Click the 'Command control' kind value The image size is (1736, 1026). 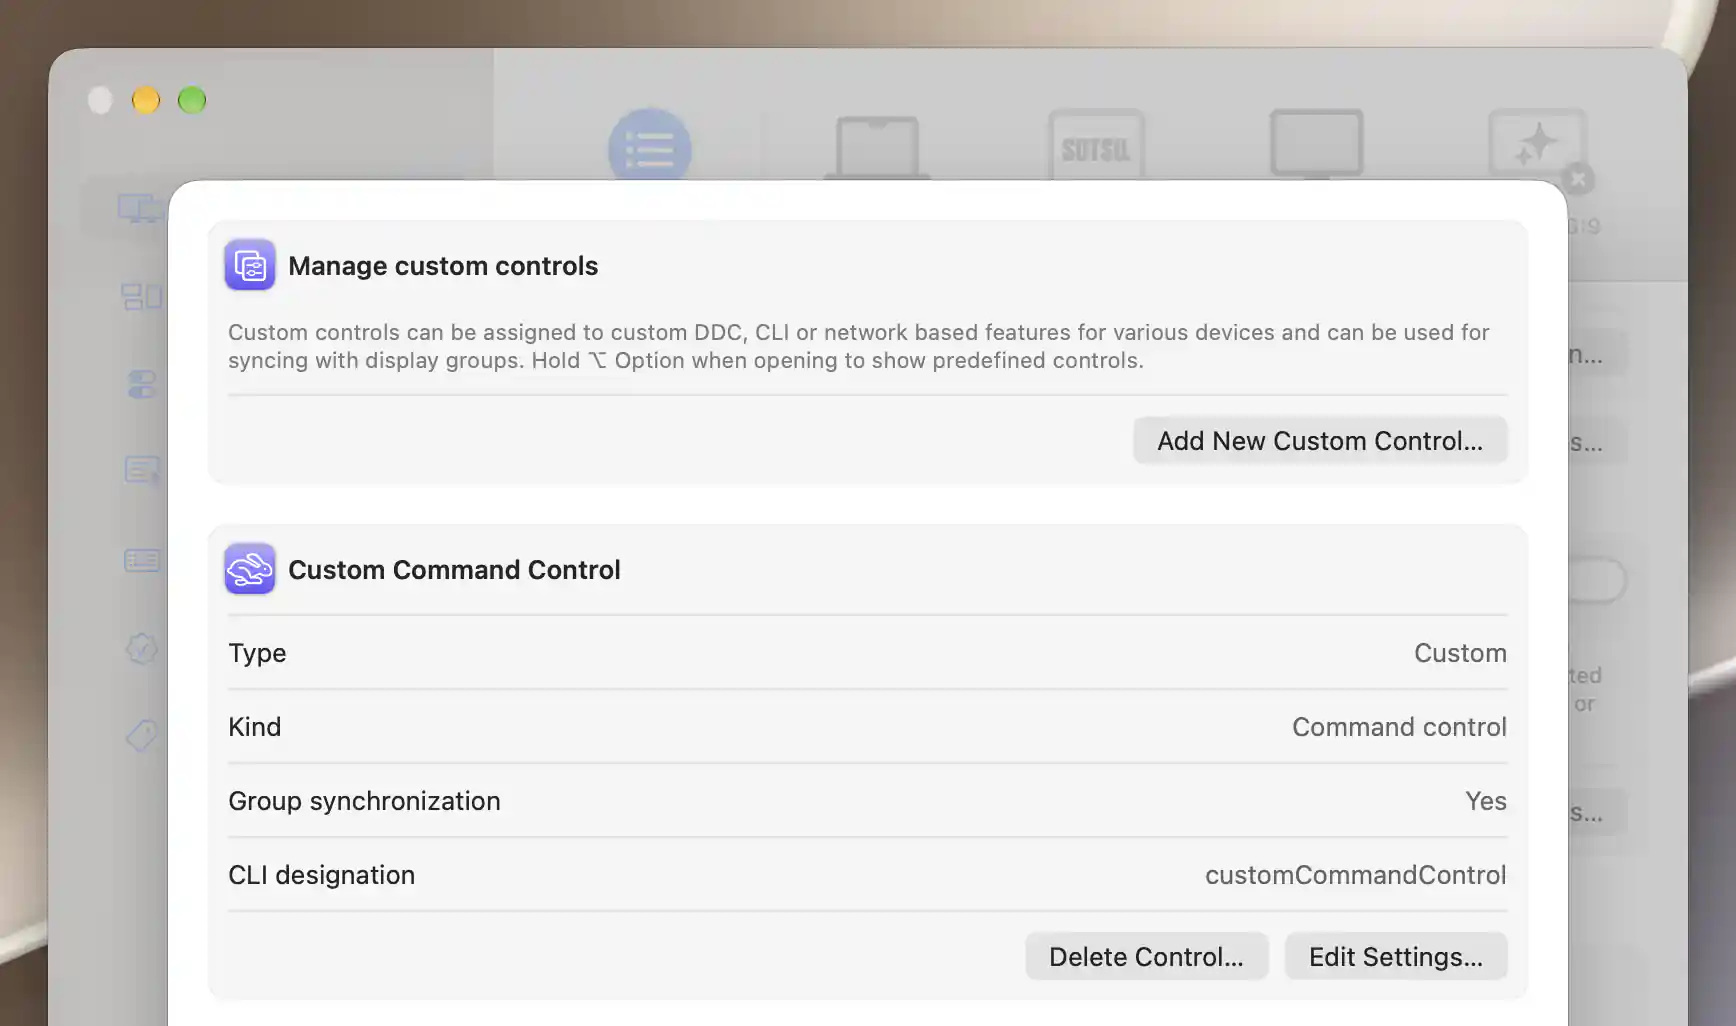[x=1399, y=727]
